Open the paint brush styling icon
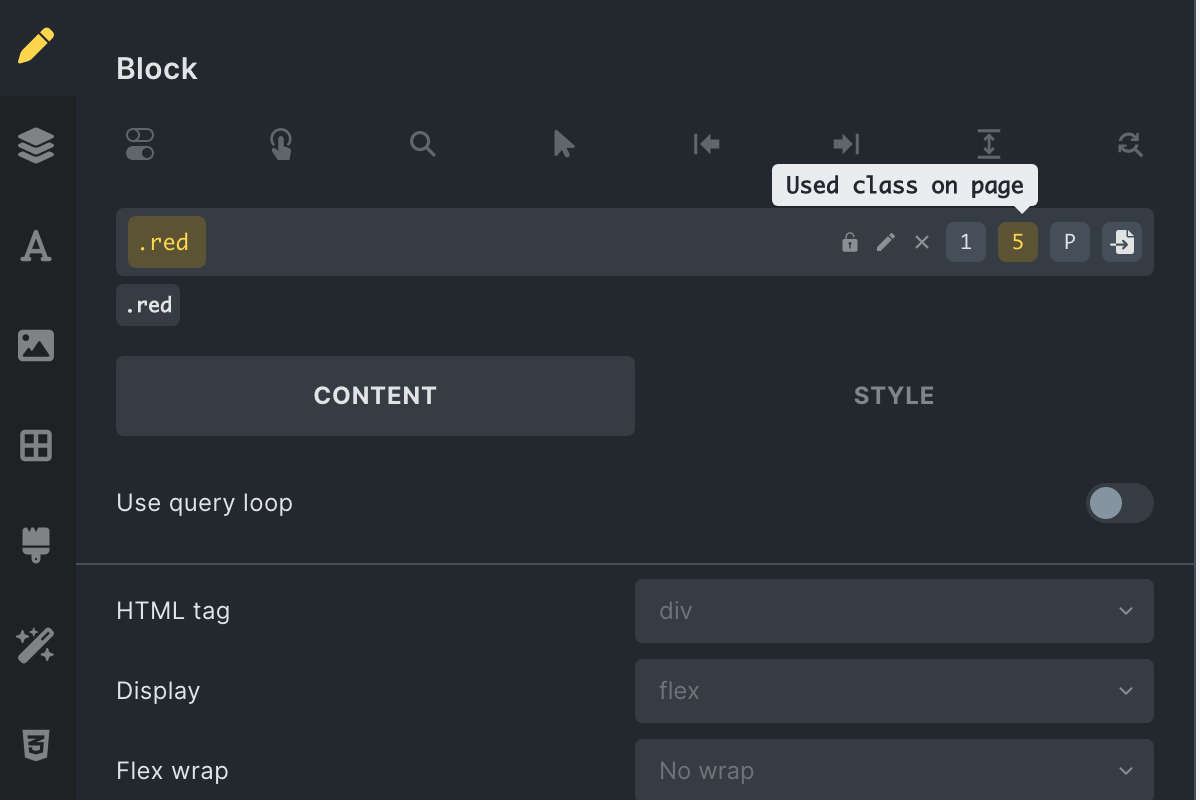The height and width of the screenshot is (800, 1200). pos(36,545)
